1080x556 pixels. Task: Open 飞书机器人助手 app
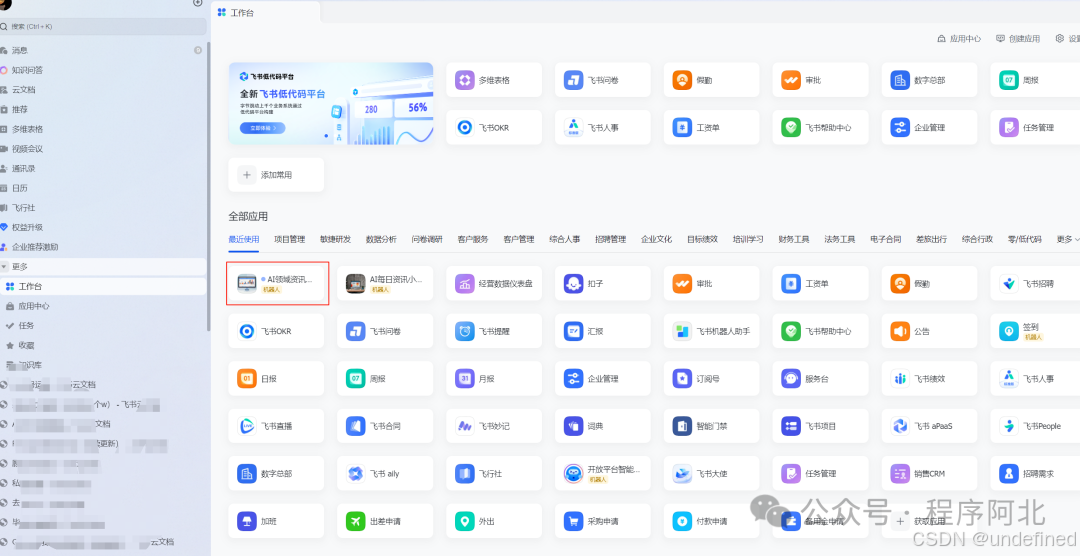[x=712, y=331]
